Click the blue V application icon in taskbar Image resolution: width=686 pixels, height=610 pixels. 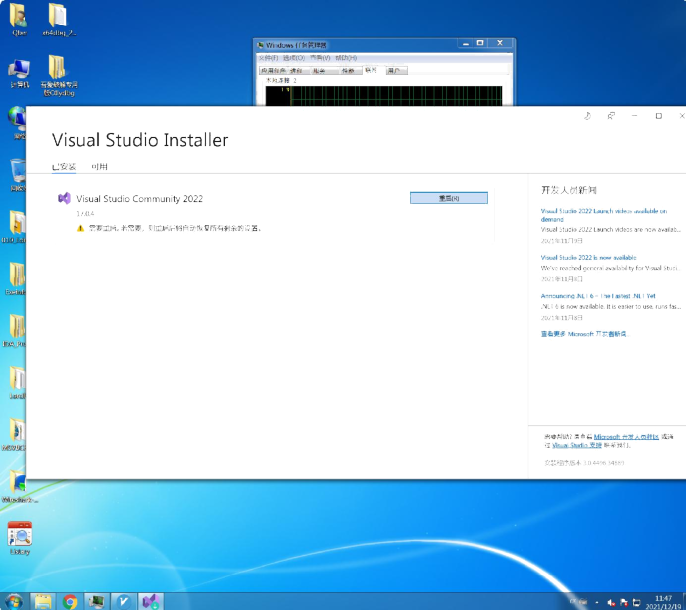[x=124, y=601]
